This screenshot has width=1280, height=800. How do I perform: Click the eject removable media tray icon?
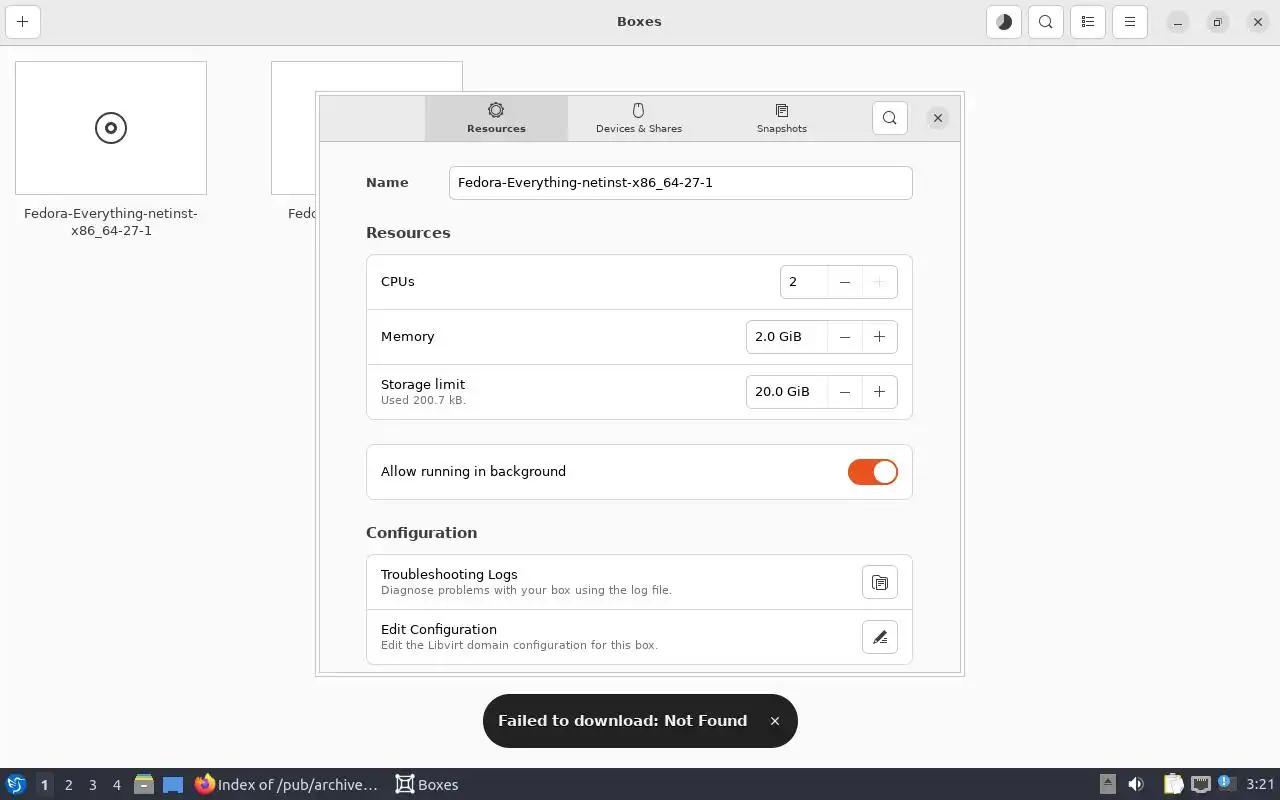point(1108,784)
